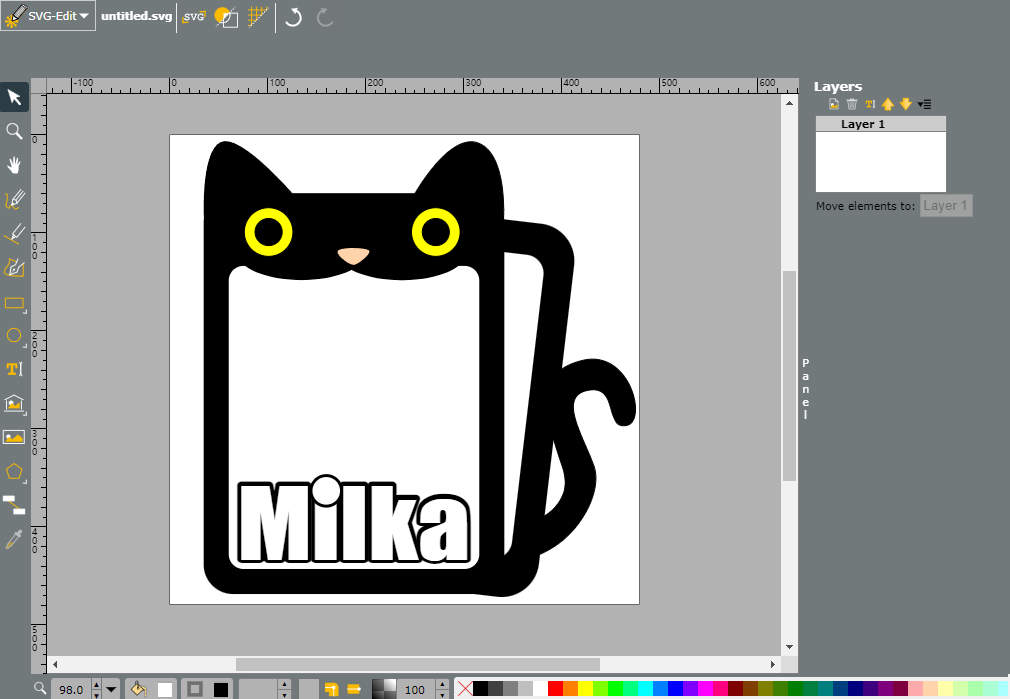Image resolution: width=1010 pixels, height=699 pixels.
Task: Activate the Text tool
Action: pyautogui.click(x=14, y=369)
